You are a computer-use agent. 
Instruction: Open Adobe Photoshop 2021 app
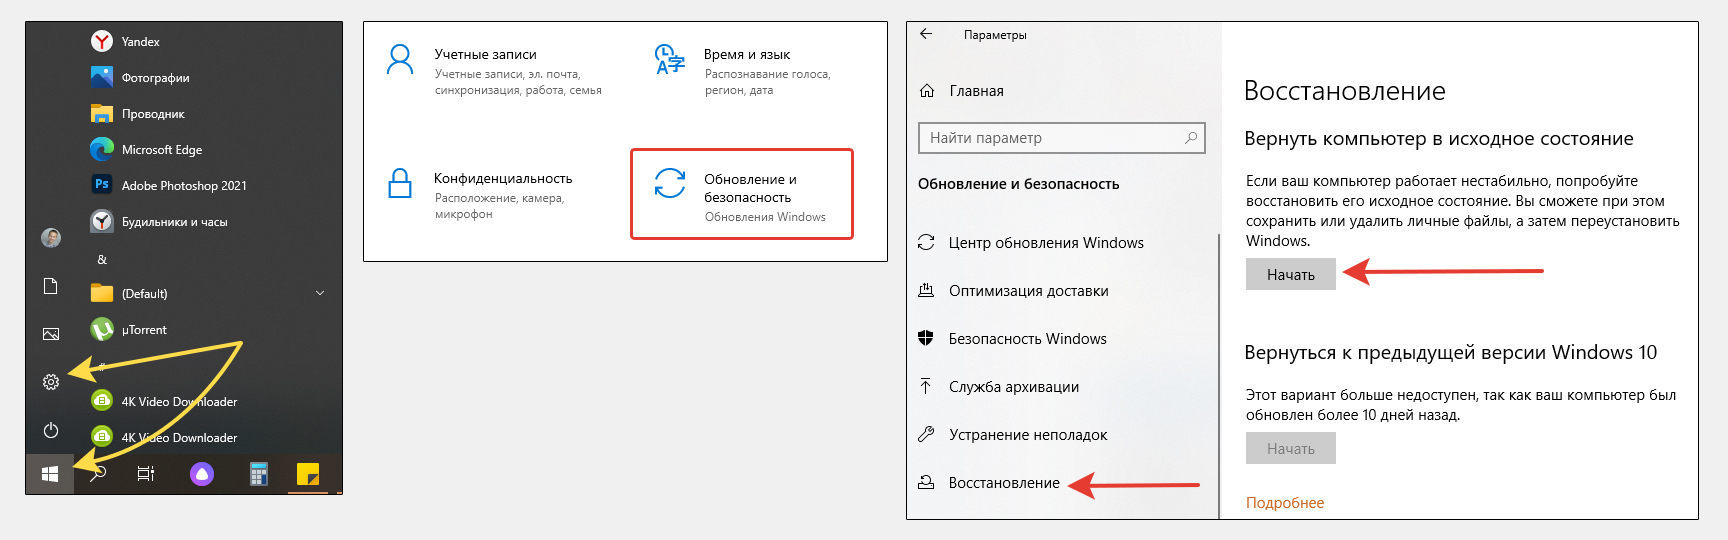tap(183, 186)
